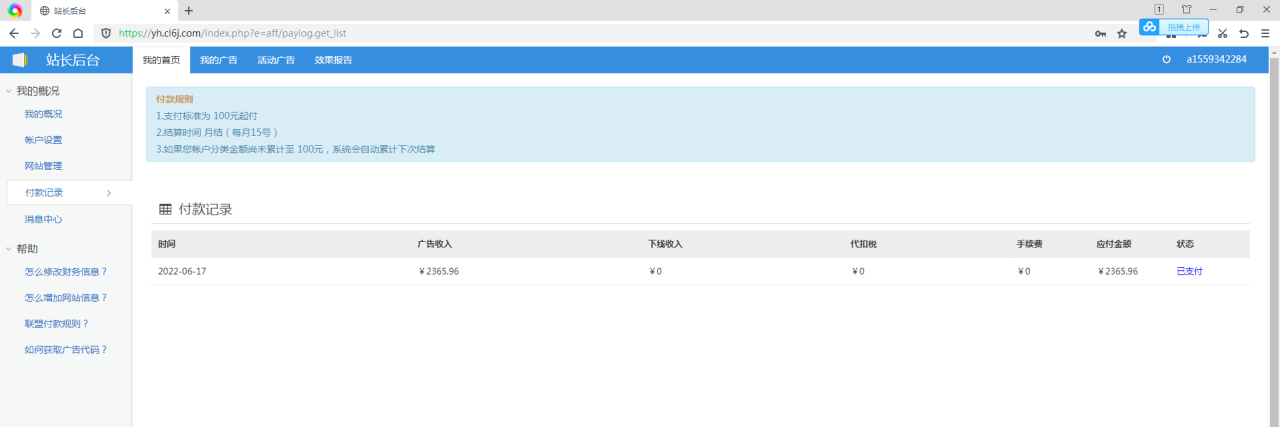
Task: Open the browser hamburger menu
Action: click(x=1265, y=33)
